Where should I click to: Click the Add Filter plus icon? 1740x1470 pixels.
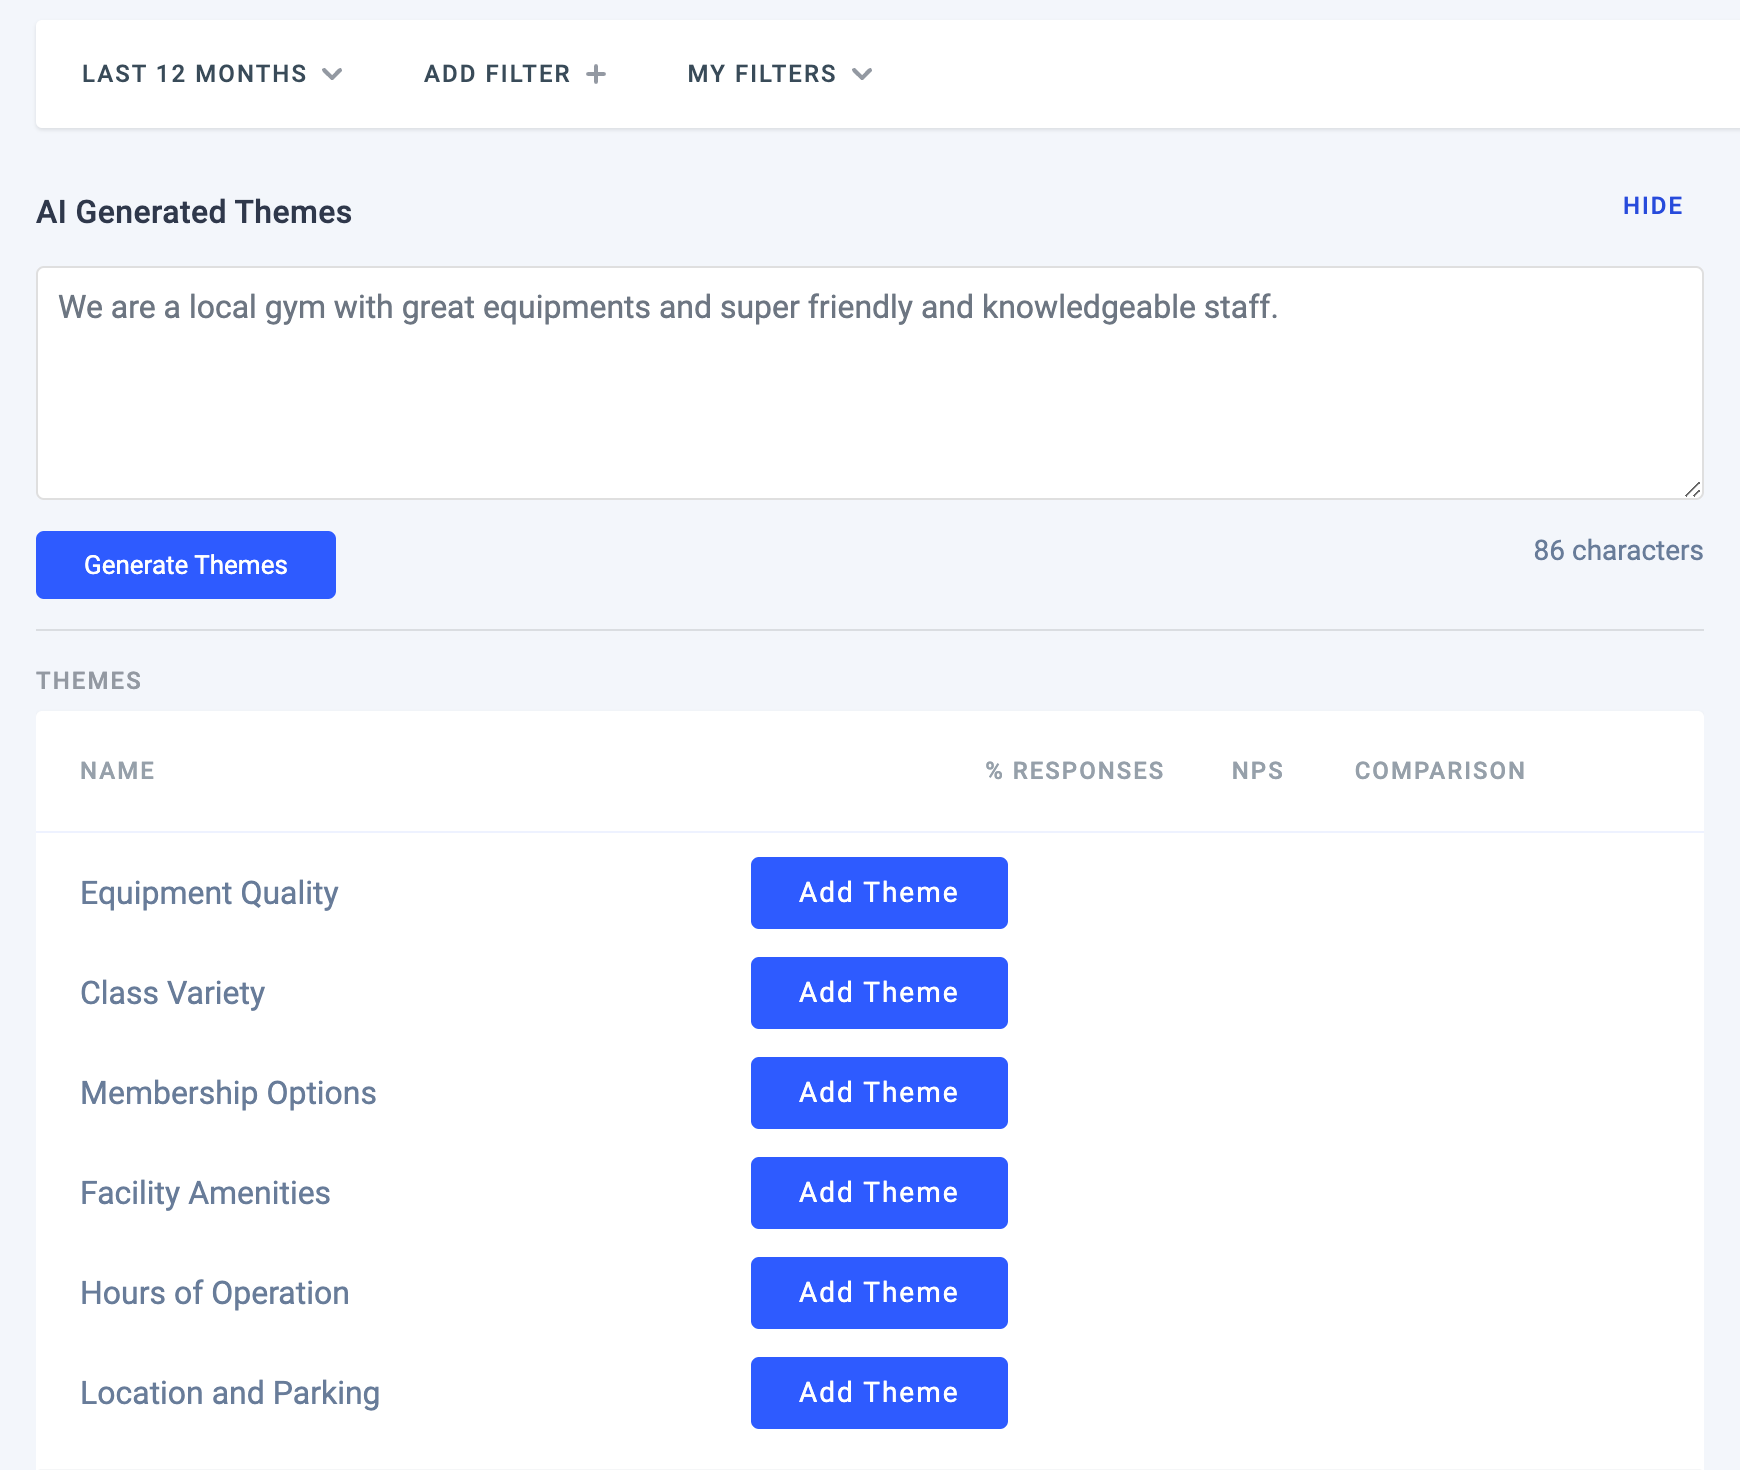(x=596, y=74)
